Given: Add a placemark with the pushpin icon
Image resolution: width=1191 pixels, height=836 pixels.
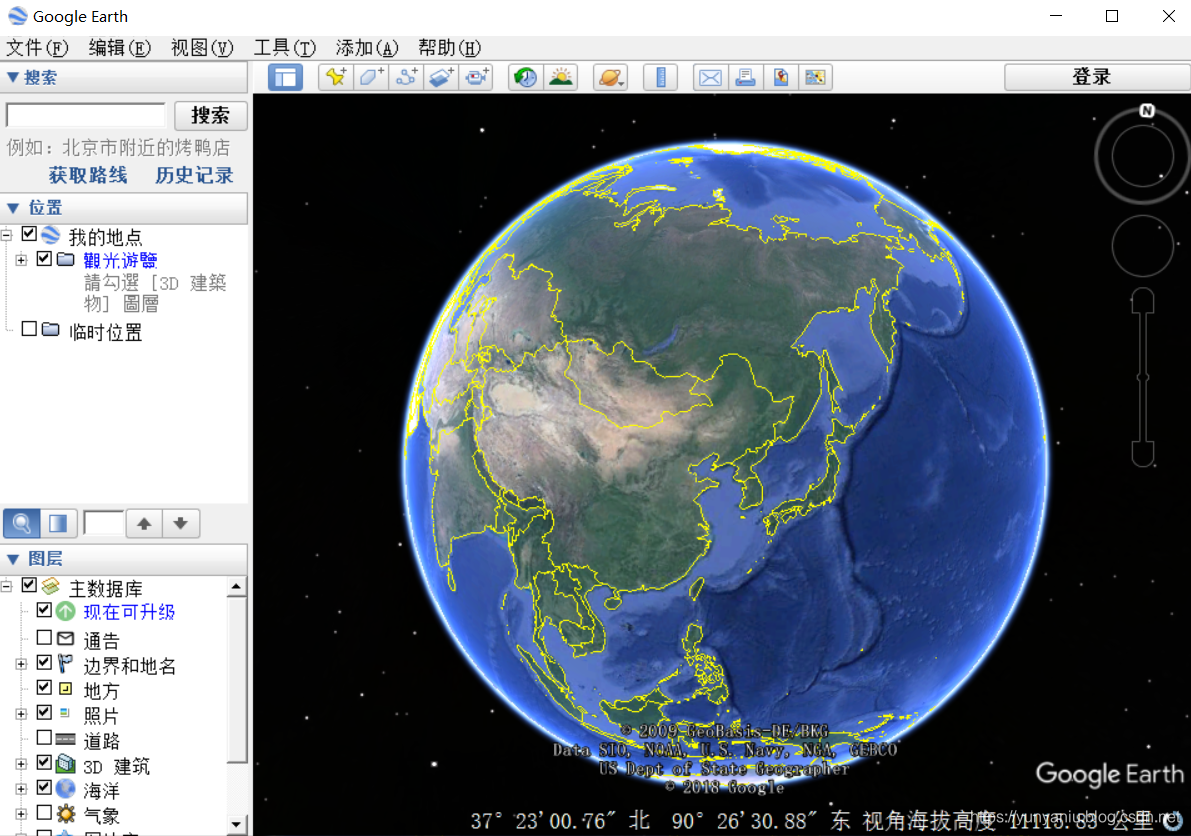Looking at the screenshot, I should (x=336, y=77).
